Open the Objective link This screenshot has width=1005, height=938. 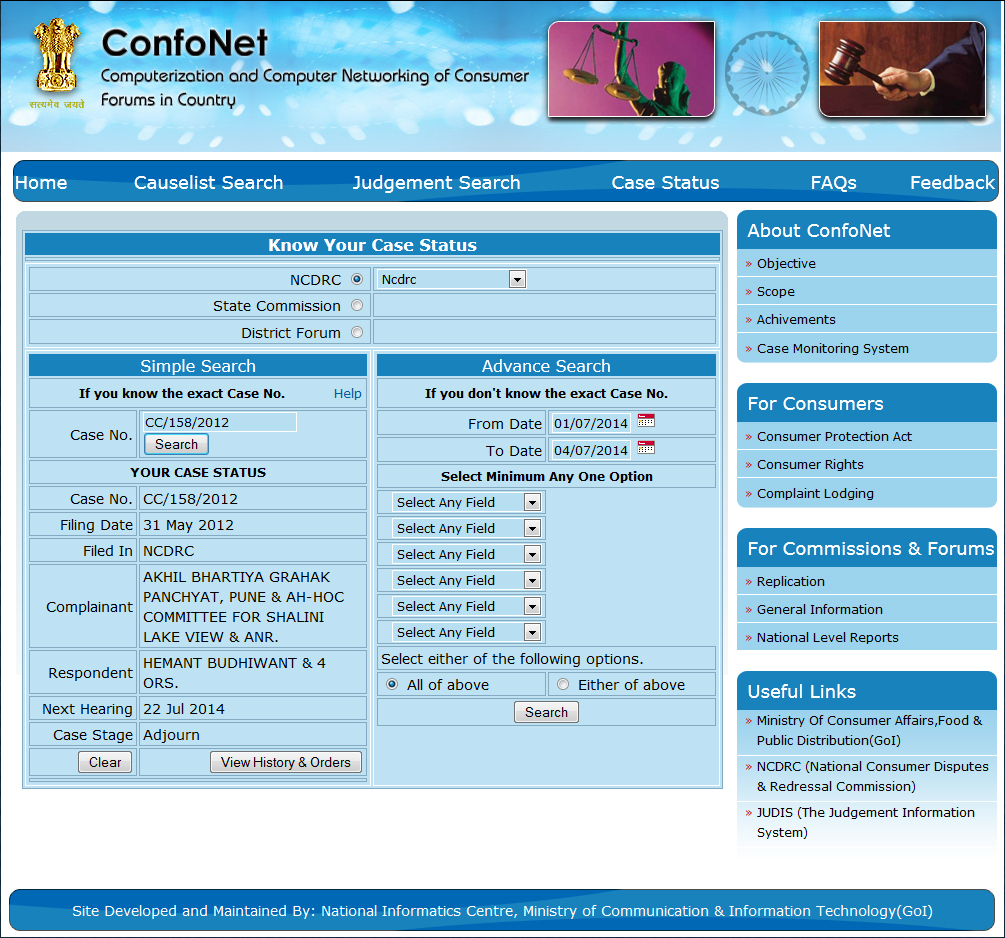pos(786,264)
